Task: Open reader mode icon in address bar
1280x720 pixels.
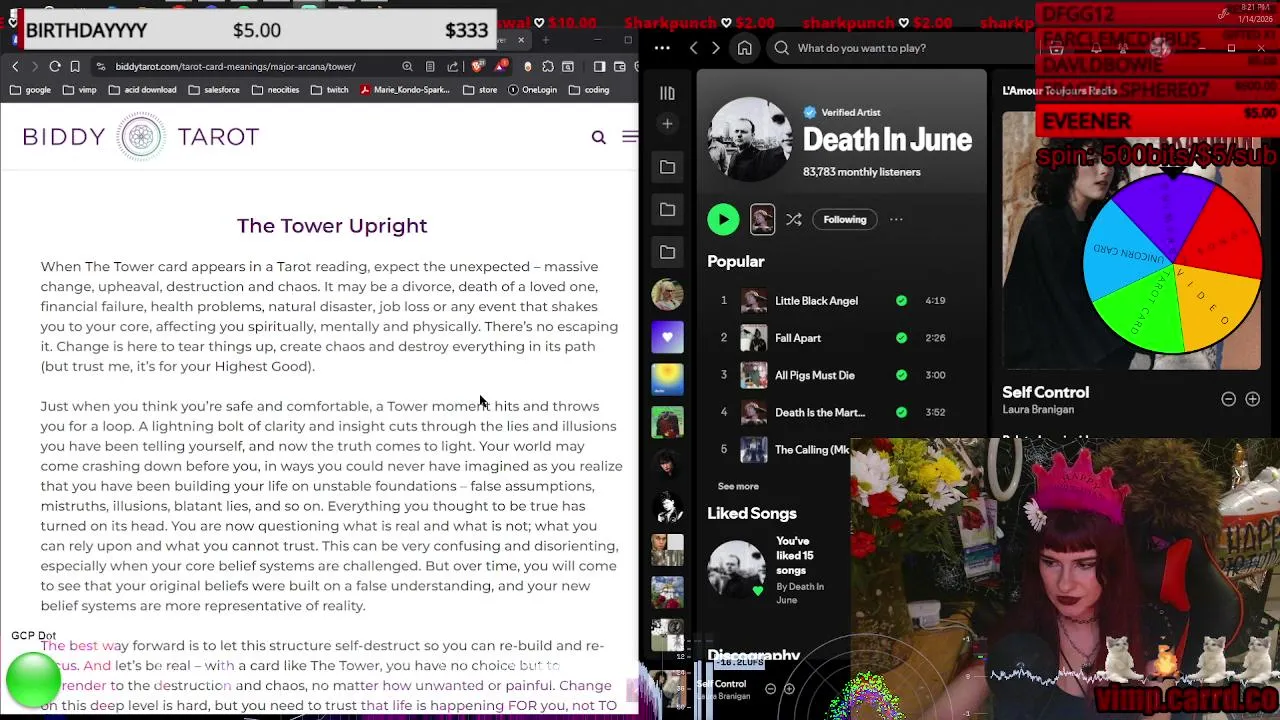Action: pos(430,66)
